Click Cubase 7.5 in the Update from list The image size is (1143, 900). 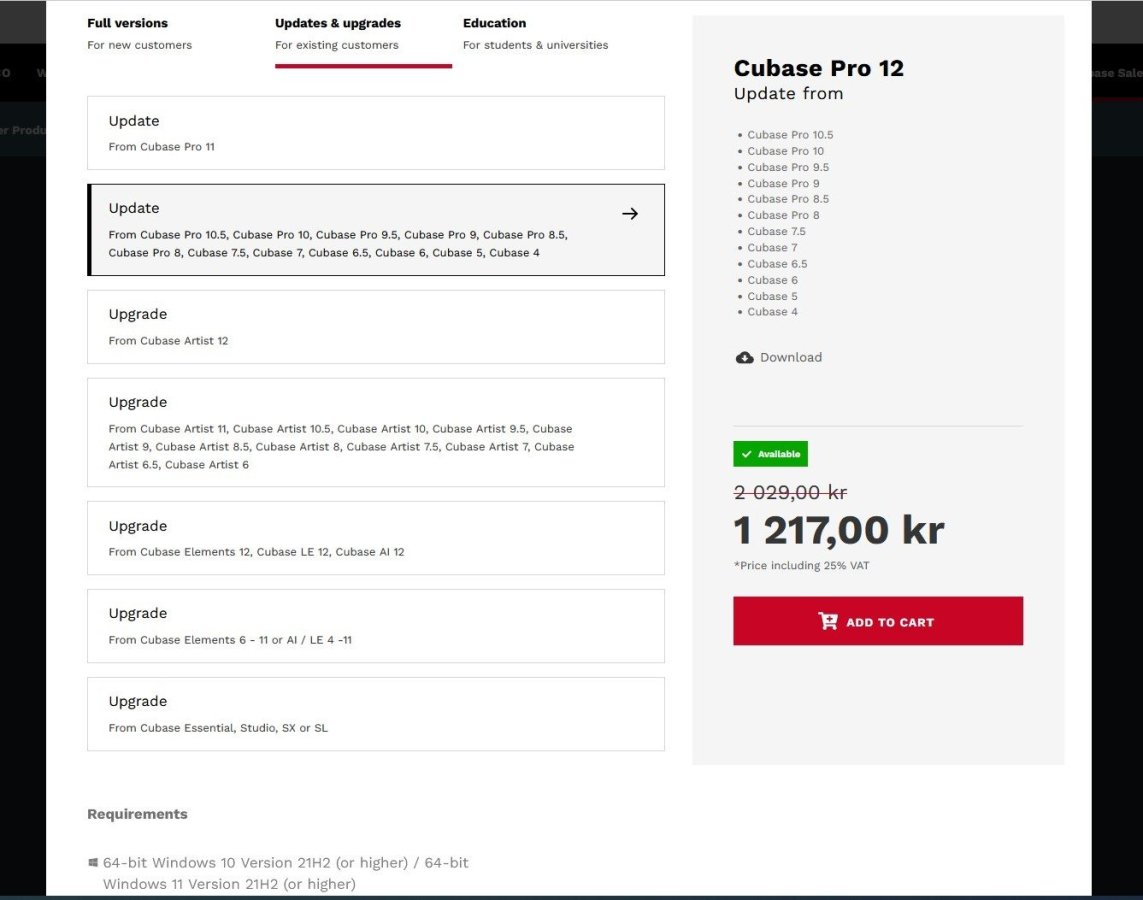777,231
